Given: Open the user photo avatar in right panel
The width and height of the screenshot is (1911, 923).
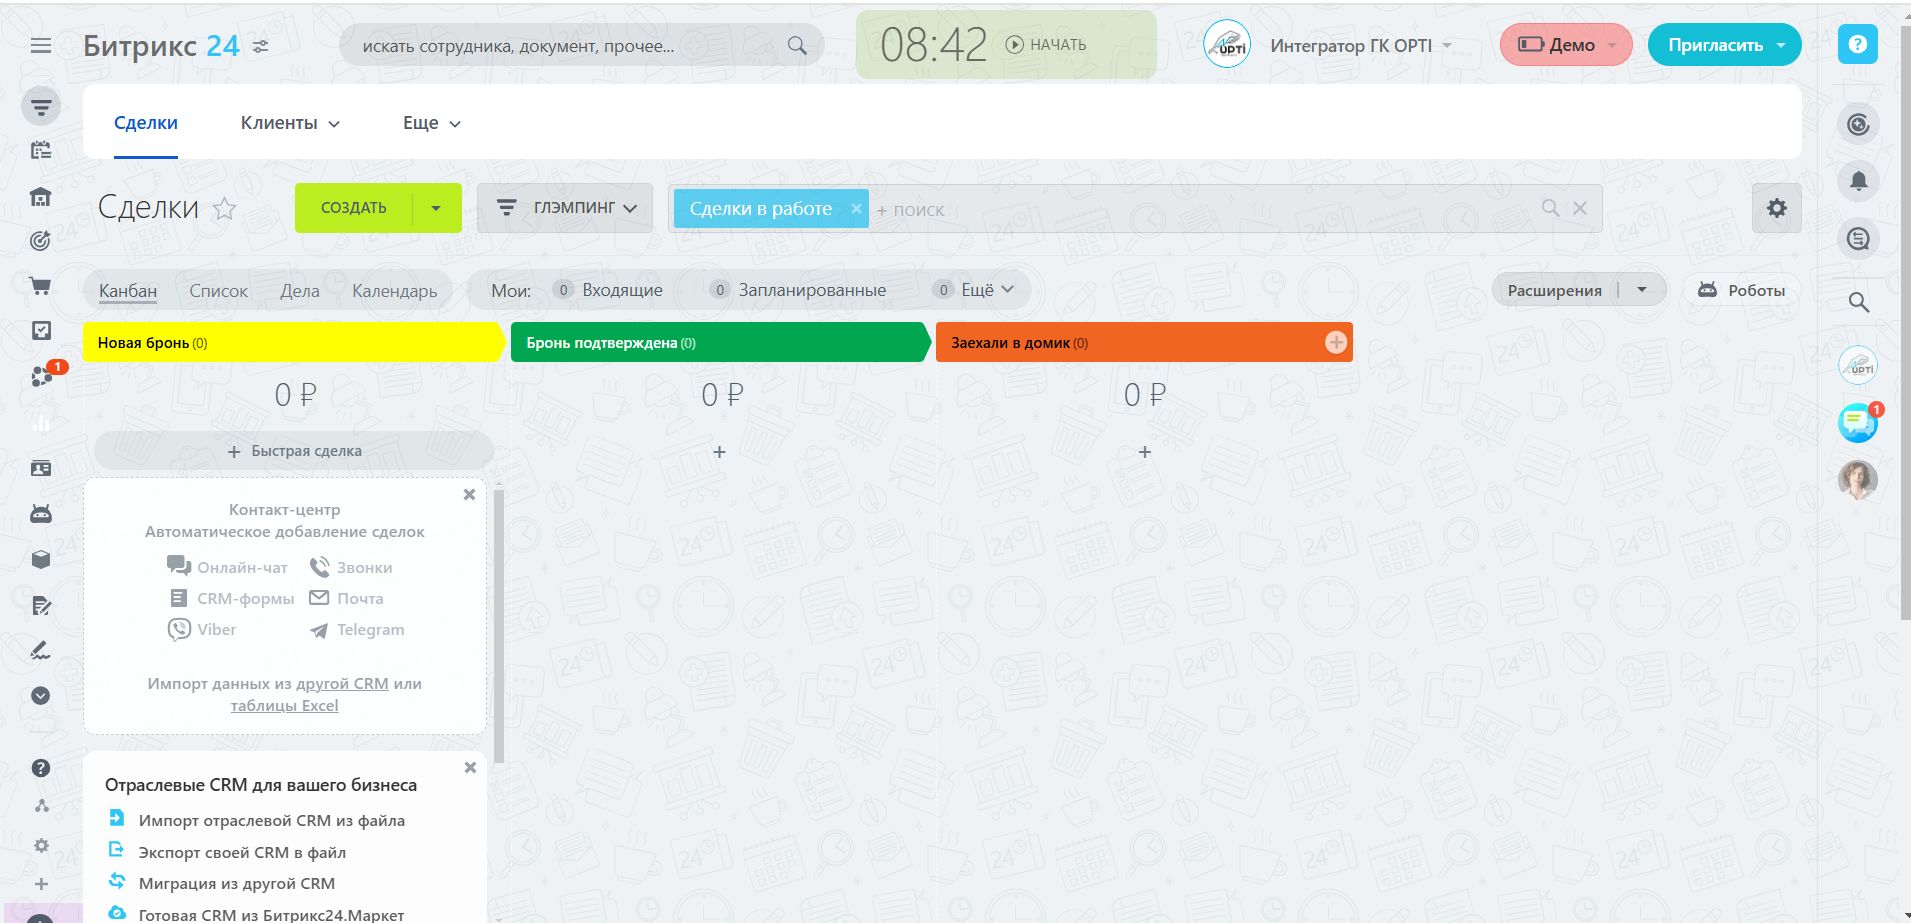Looking at the screenshot, I should point(1858,480).
